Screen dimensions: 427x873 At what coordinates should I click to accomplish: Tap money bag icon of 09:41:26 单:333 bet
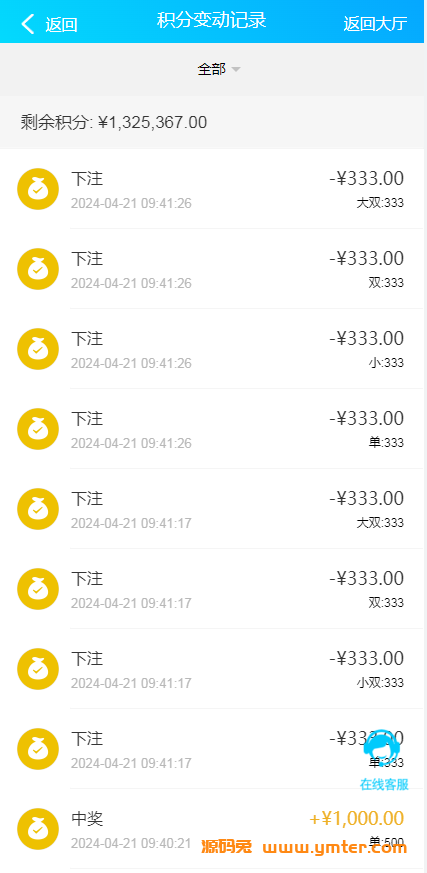point(38,429)
